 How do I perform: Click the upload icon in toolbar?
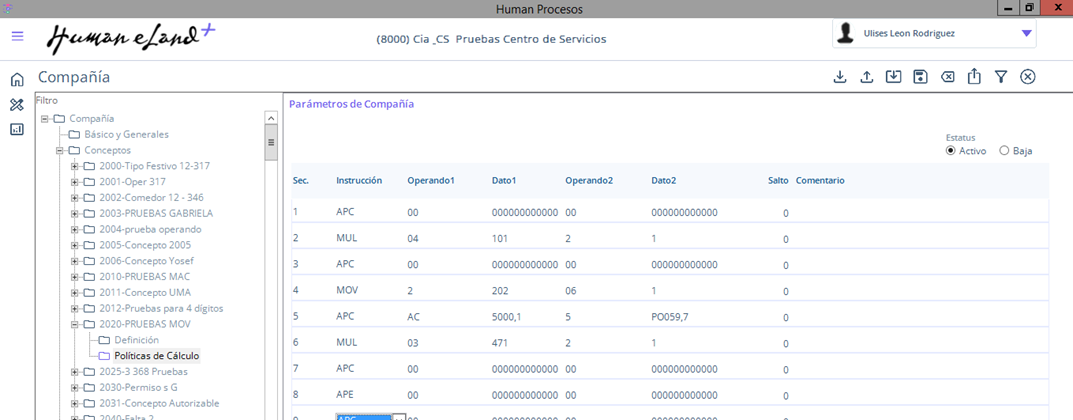(867, 77)
